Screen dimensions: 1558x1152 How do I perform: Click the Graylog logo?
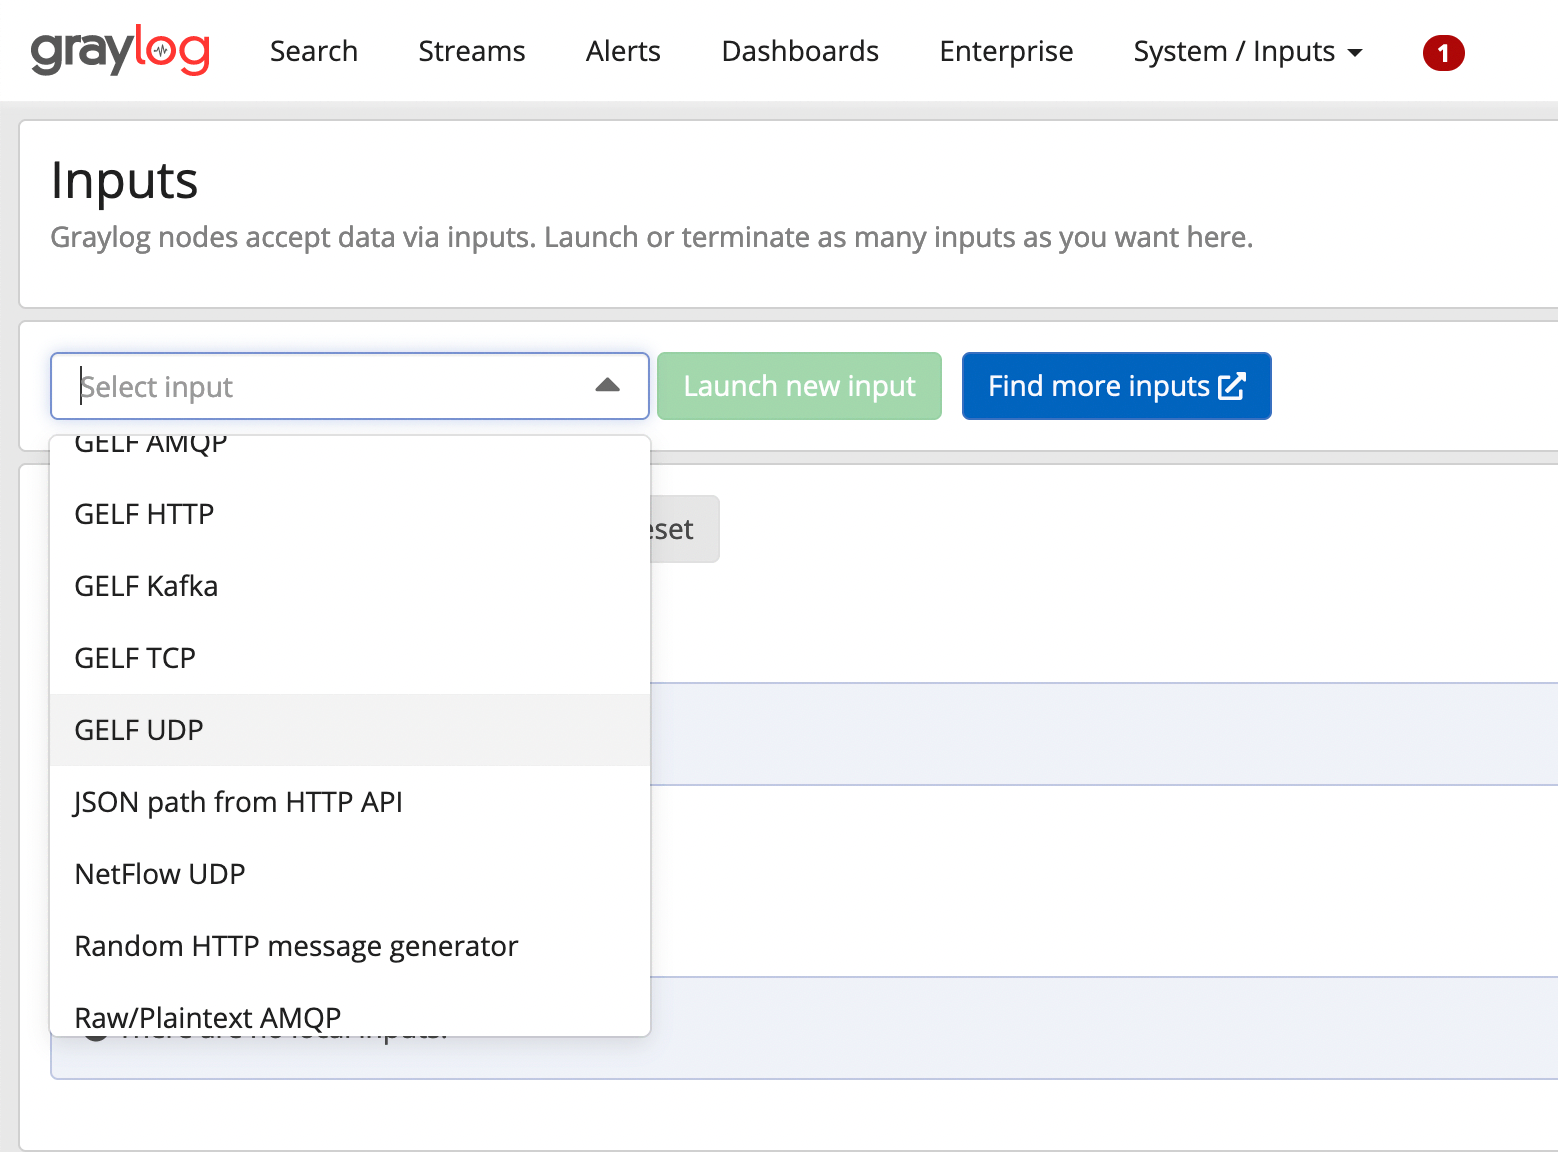coord(120,51)
